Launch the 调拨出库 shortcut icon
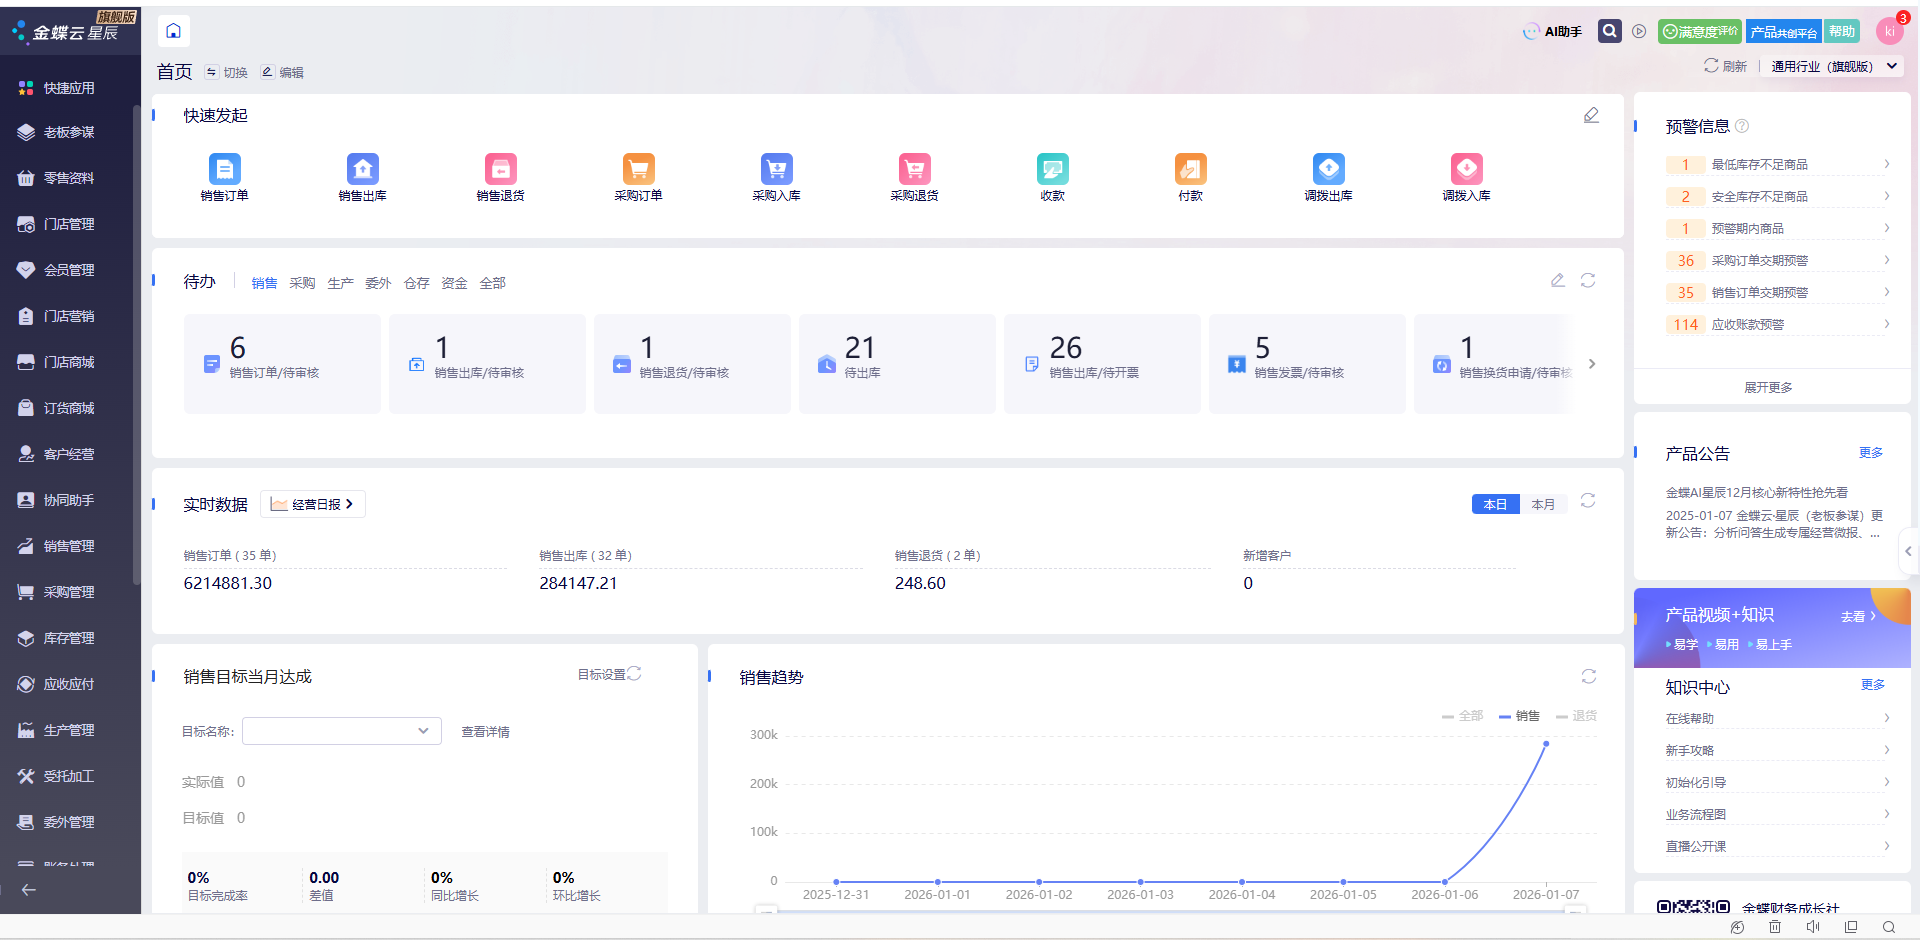 click(1328, 170)
